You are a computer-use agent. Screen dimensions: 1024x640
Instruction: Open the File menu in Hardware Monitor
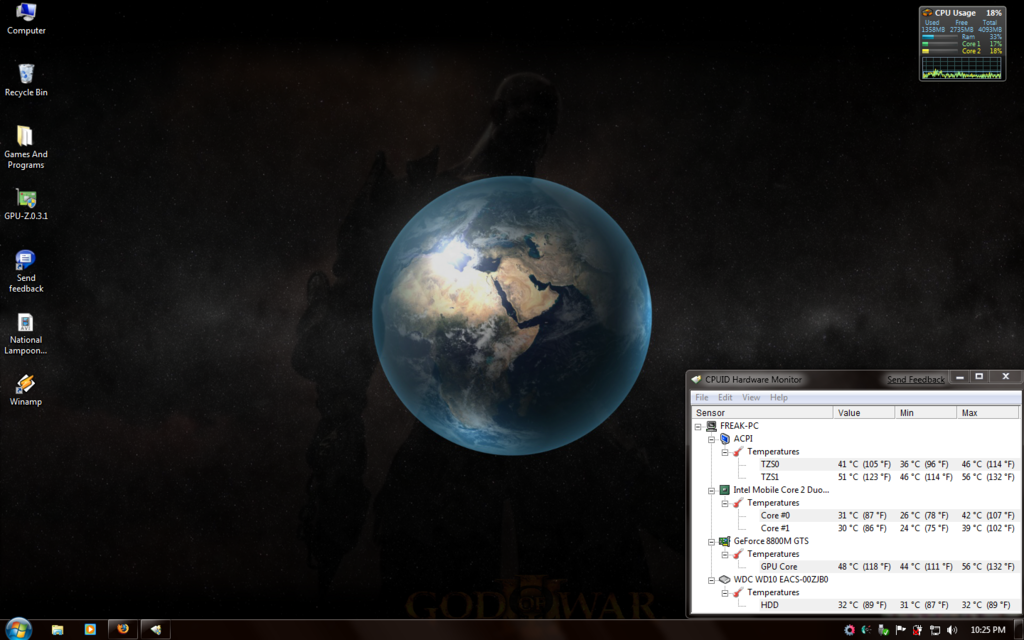(702, 397)
